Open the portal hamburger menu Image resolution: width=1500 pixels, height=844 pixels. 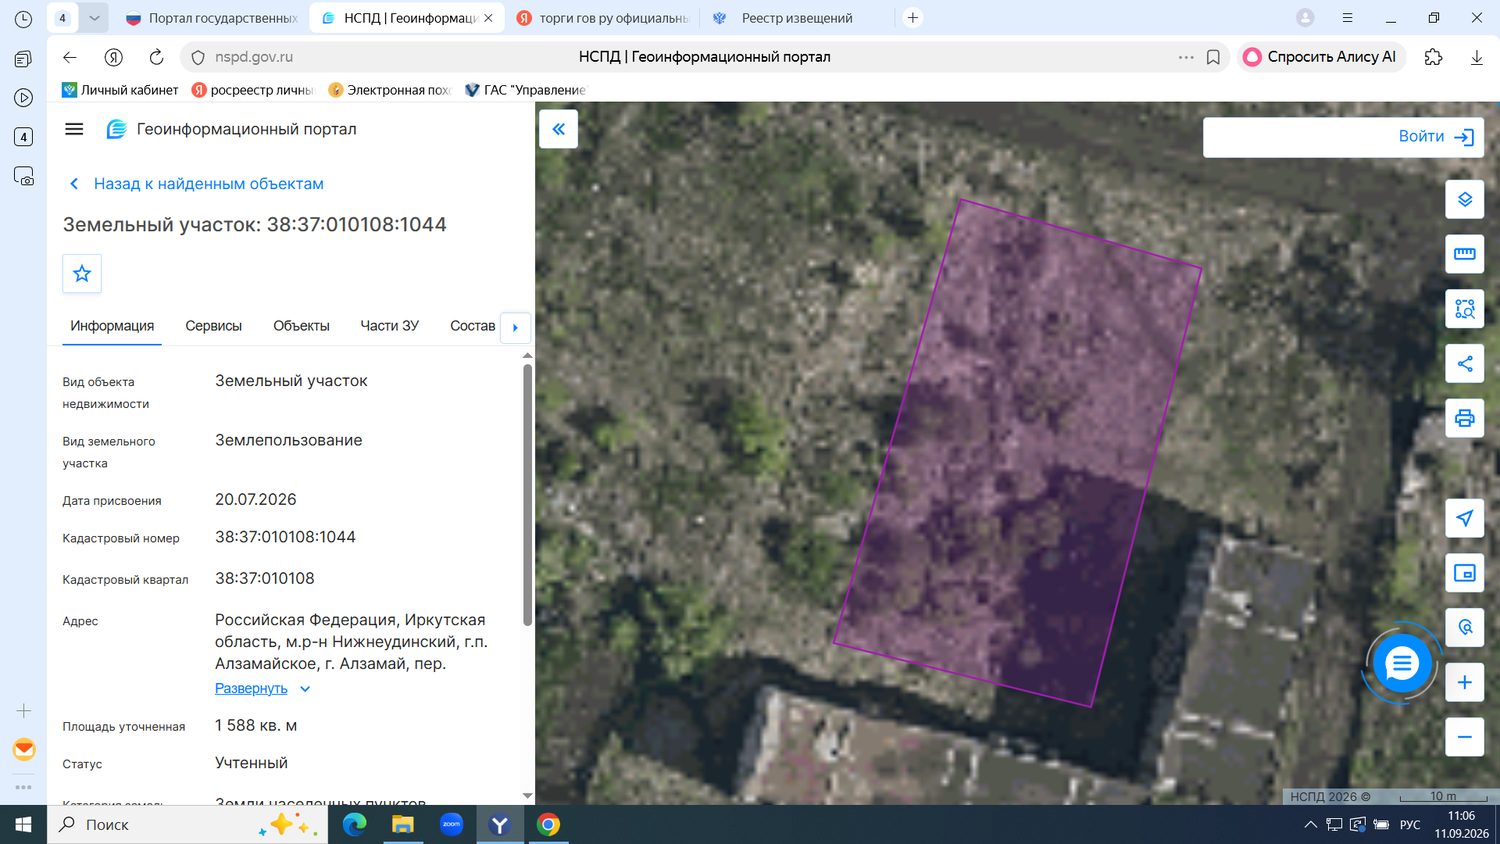pyautogui.click(x=74, y=129)
